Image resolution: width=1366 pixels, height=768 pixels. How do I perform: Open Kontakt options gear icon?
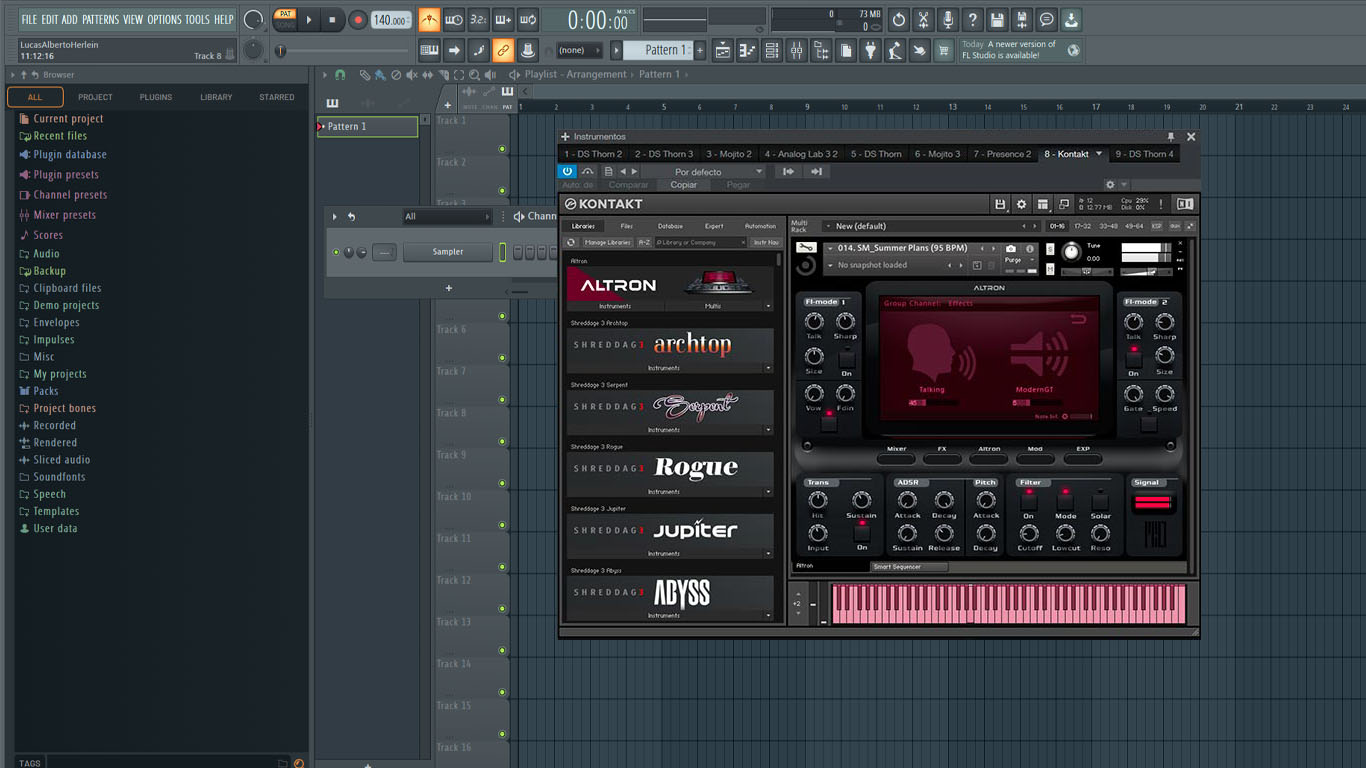[x=1021, y=204]
